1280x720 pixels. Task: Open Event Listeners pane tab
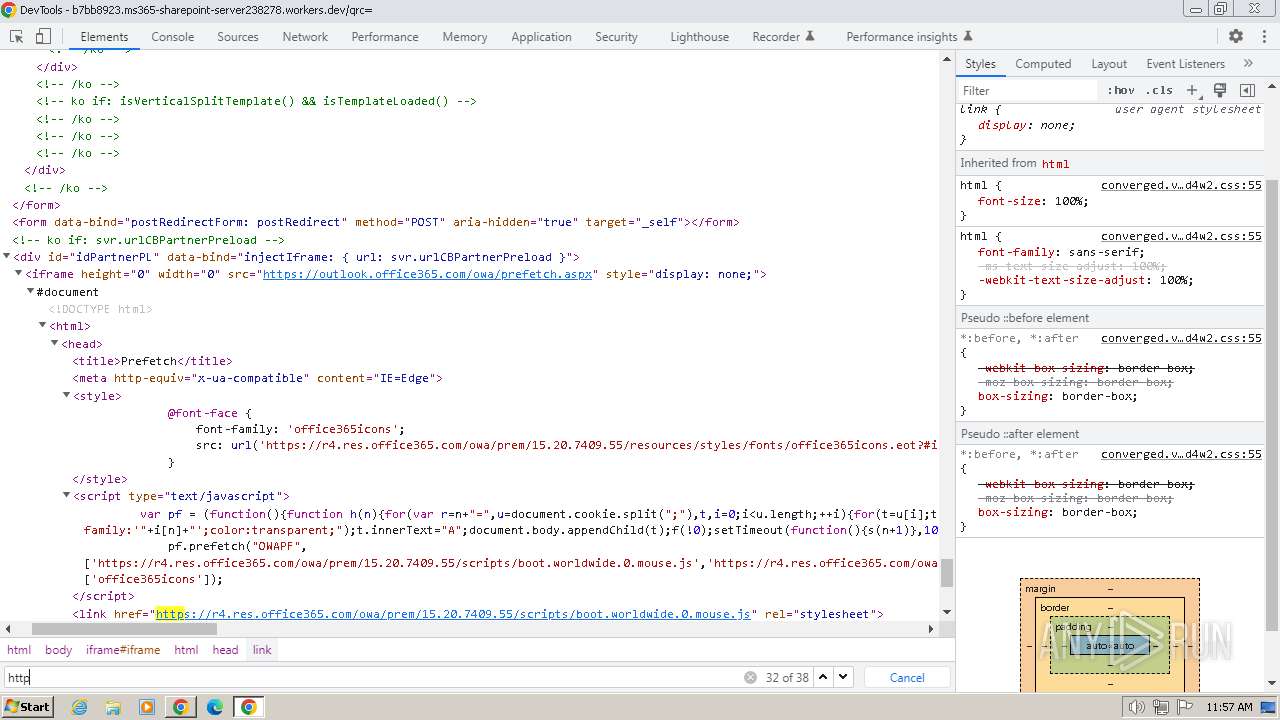point(1185,63)
